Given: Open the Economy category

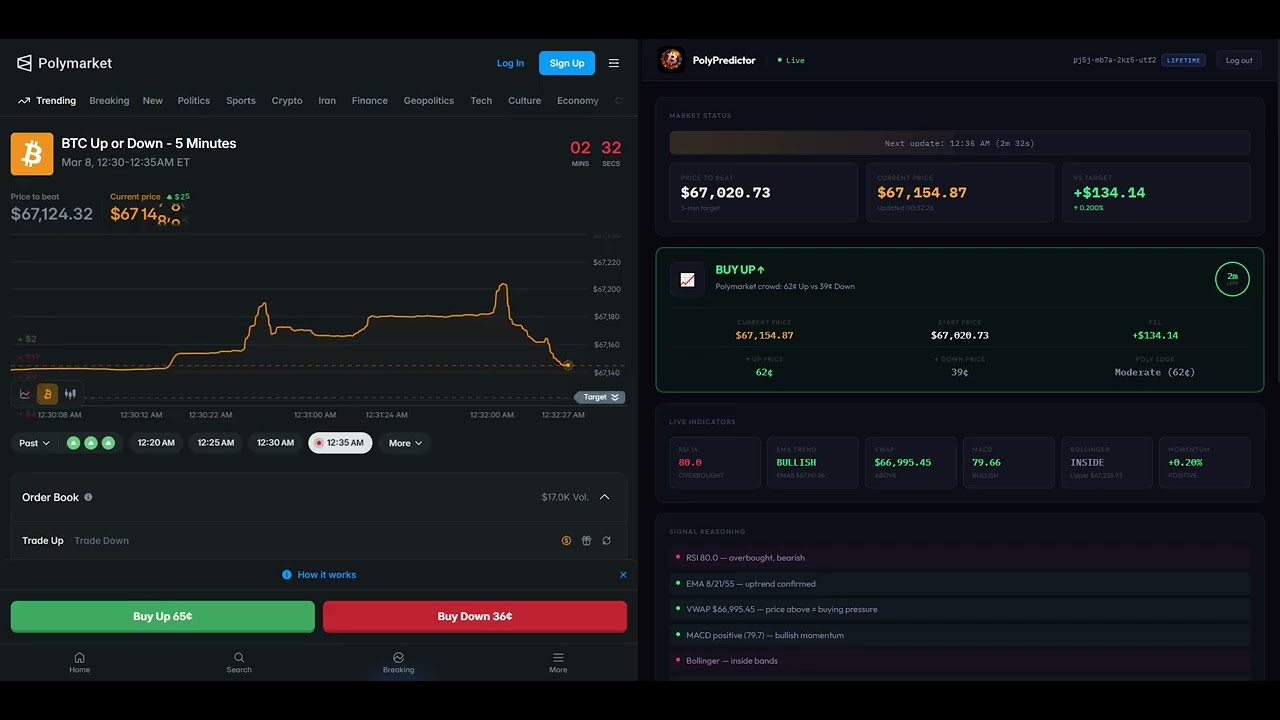Looking at the screenshot, I should (x=578, y=101).
